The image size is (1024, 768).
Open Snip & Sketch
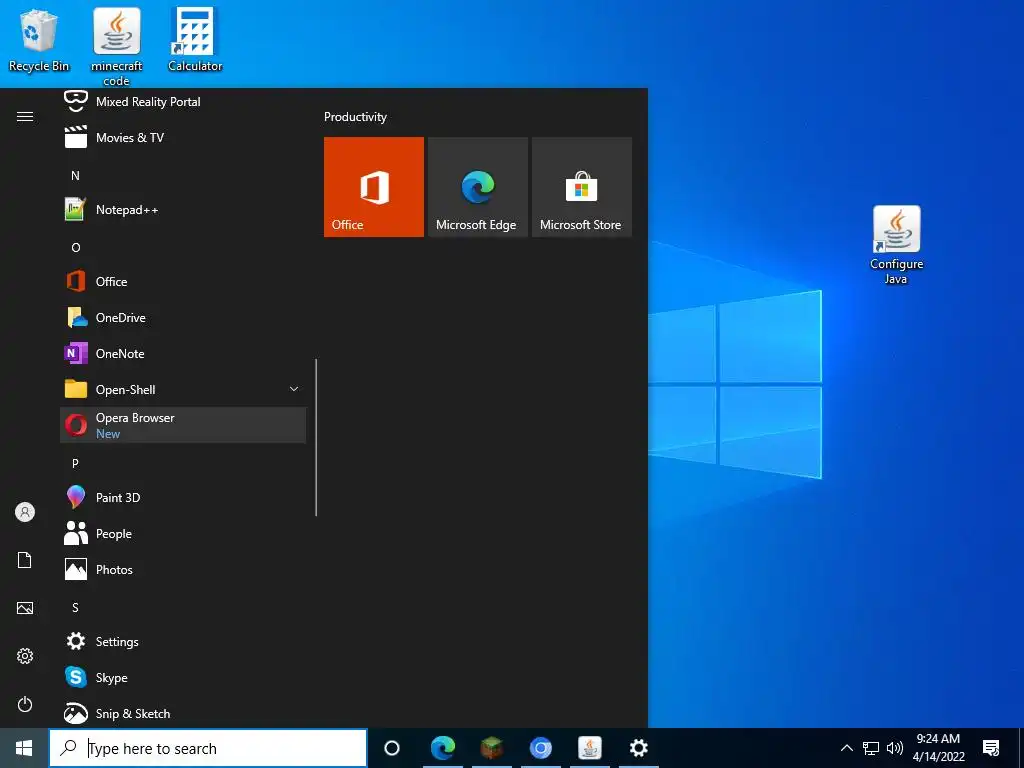pyautogui.click(x=183, y=713)
